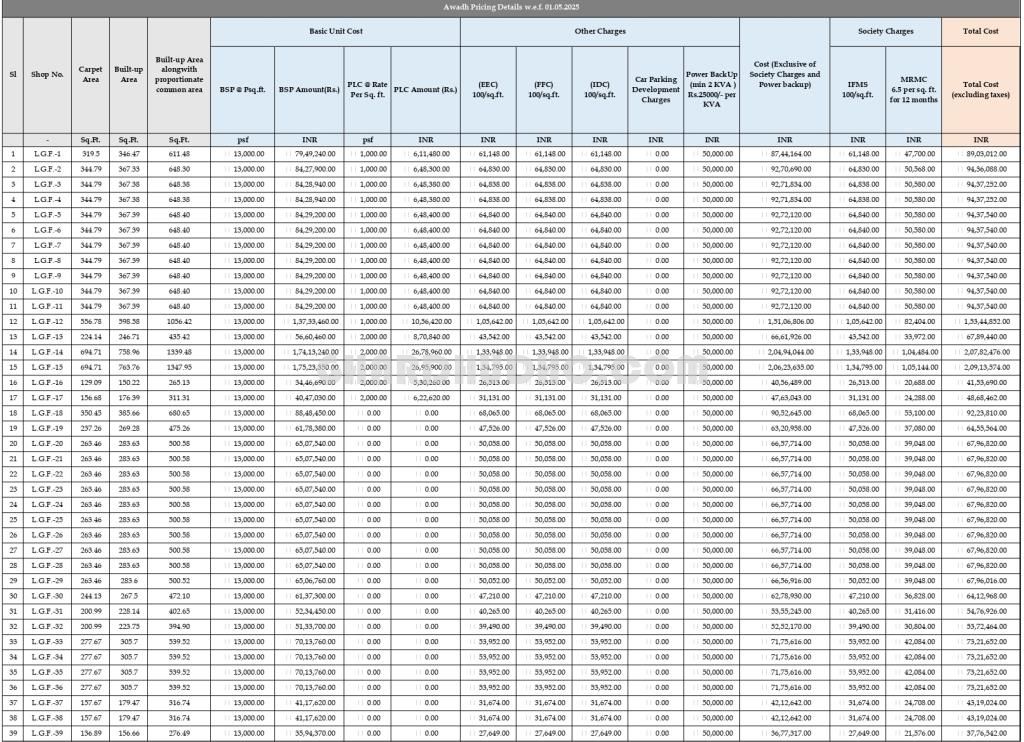
Task: Click the 'Society Charges' group header
Action: point(886,31)
